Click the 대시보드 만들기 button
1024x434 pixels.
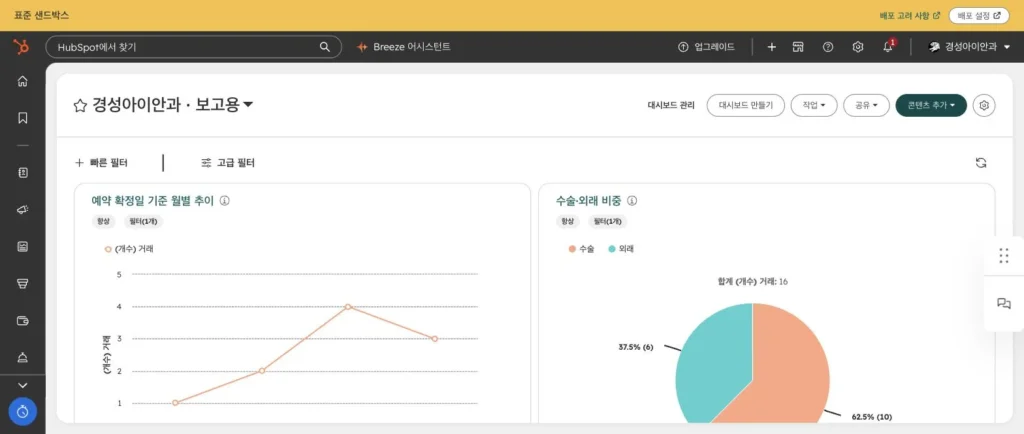[745, 105]
